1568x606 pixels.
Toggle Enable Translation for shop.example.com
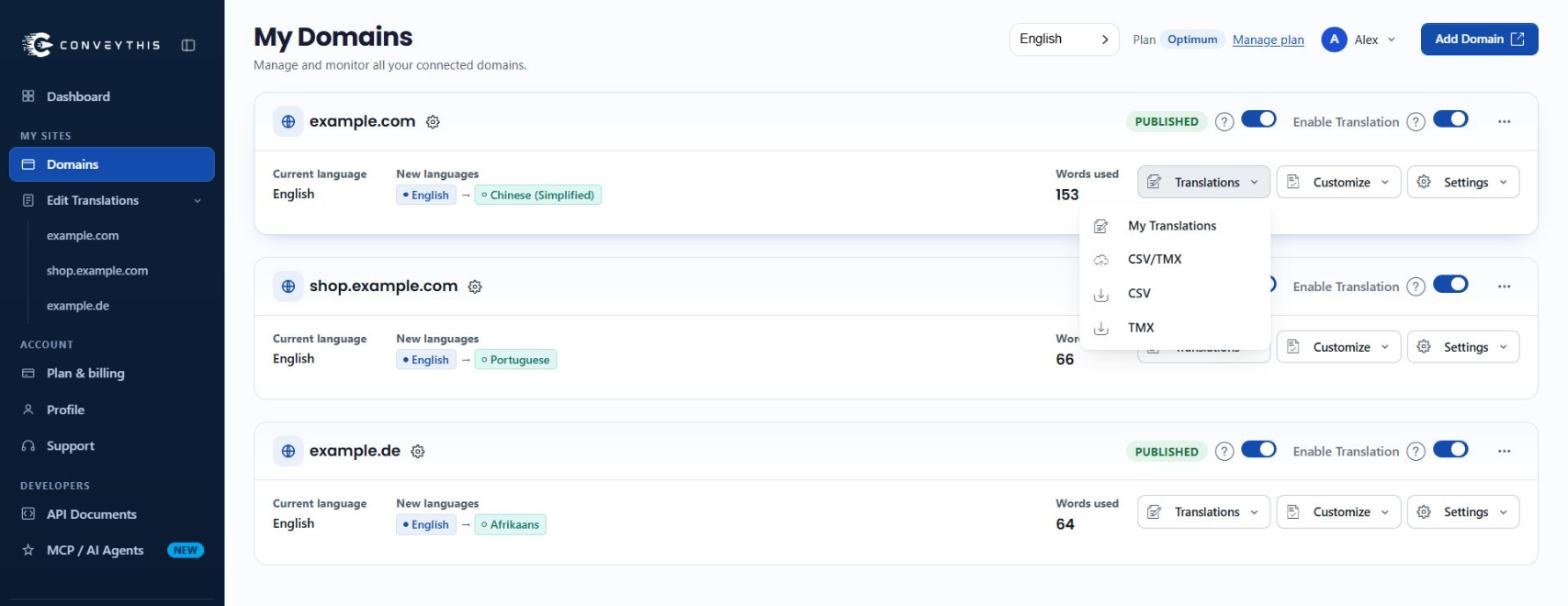coord(1451,284)
